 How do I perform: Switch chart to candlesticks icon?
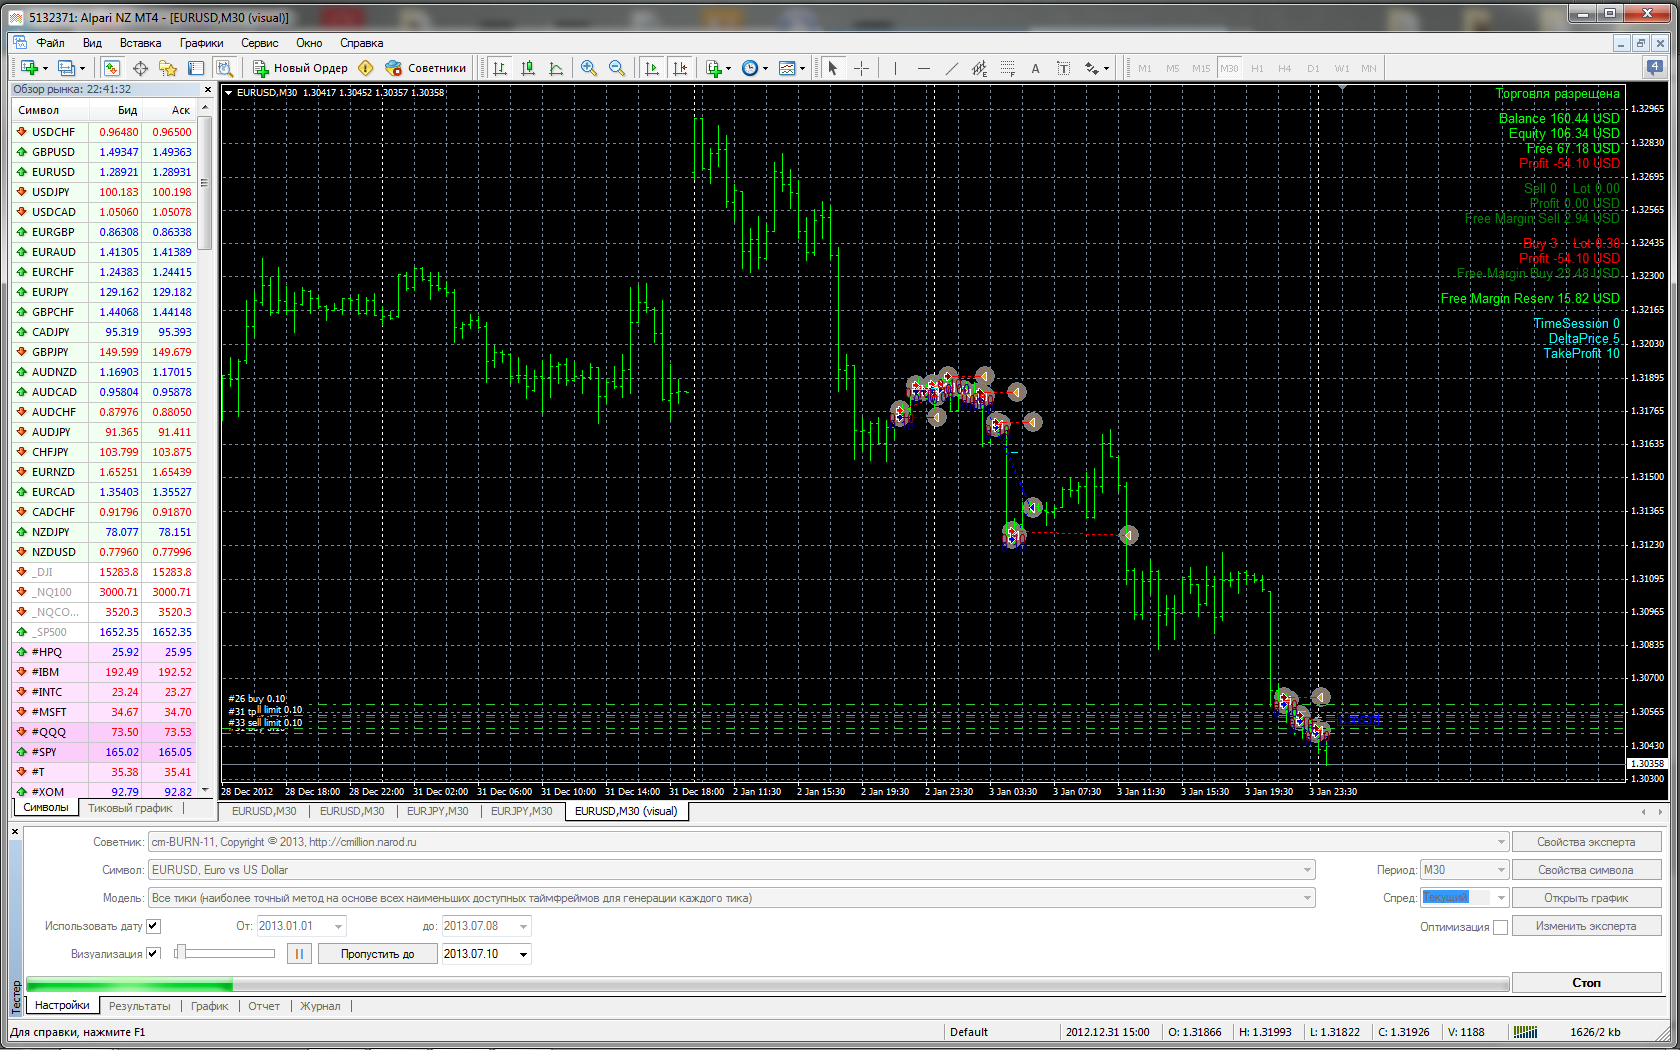(x=528, y=68)
